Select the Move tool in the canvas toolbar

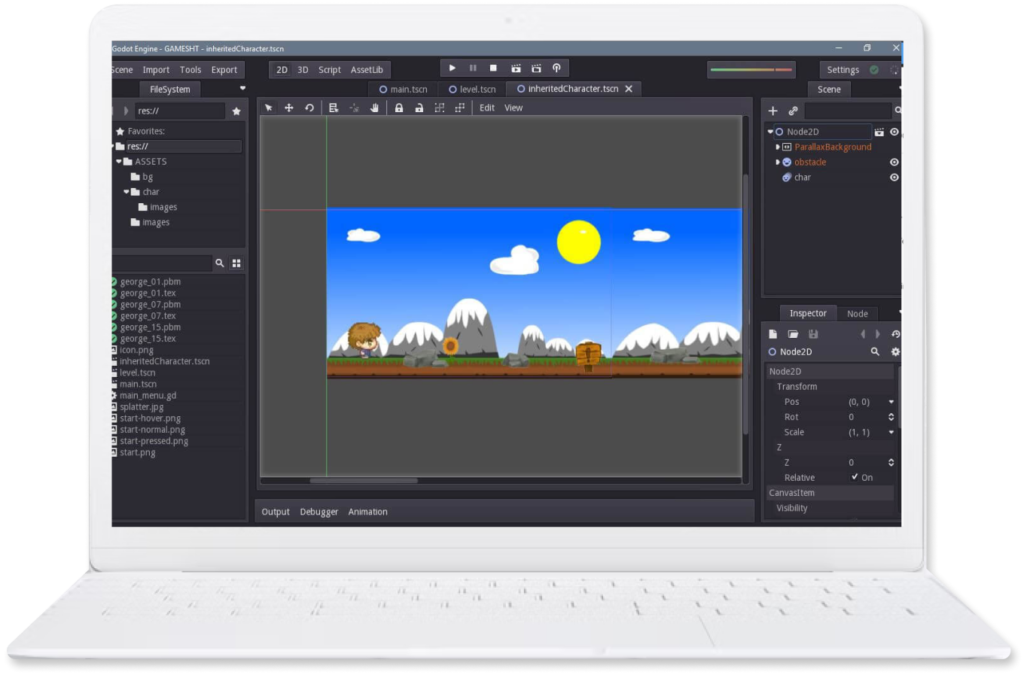click(x=288, y=107)
